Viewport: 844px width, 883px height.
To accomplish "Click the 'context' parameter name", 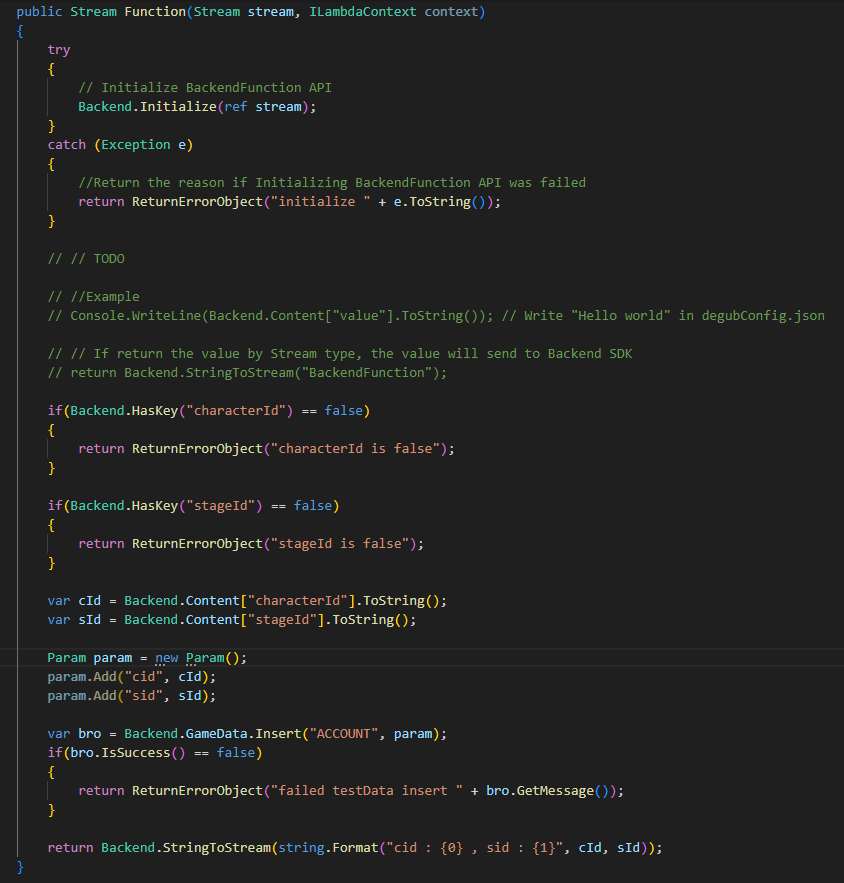I will click(x=451, y=12).
